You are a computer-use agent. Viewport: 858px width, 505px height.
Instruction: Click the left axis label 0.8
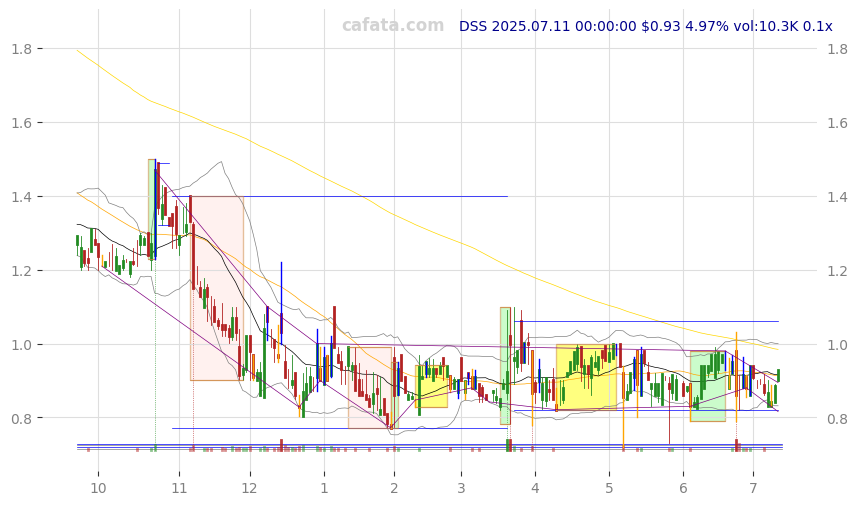20,419
